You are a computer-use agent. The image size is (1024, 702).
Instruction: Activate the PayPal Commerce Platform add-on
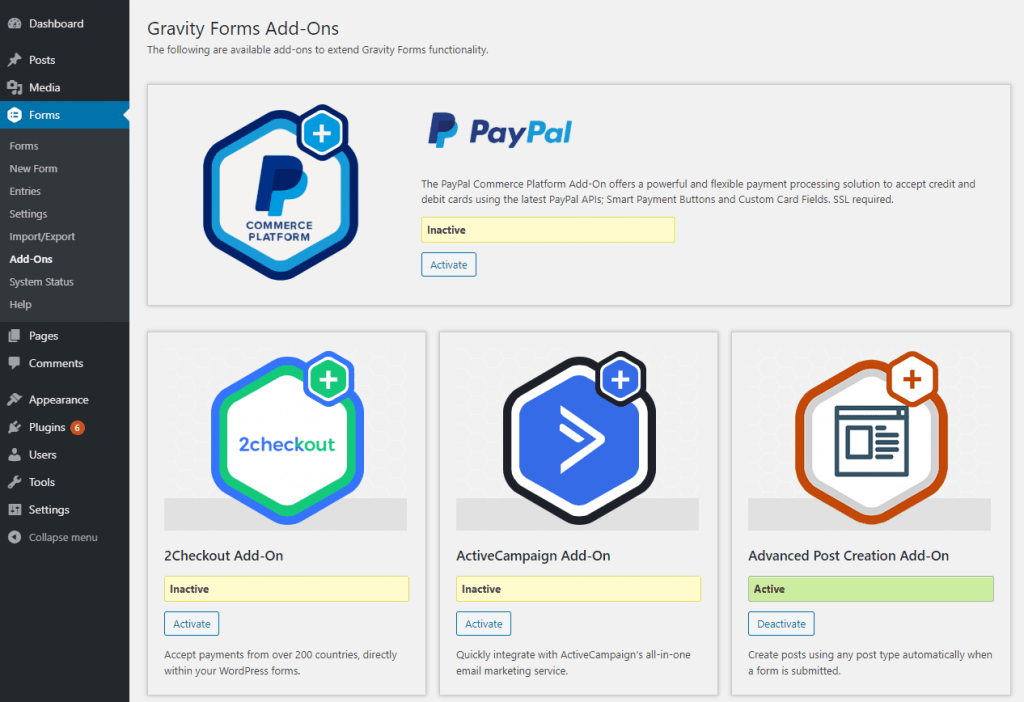[448, 264]
